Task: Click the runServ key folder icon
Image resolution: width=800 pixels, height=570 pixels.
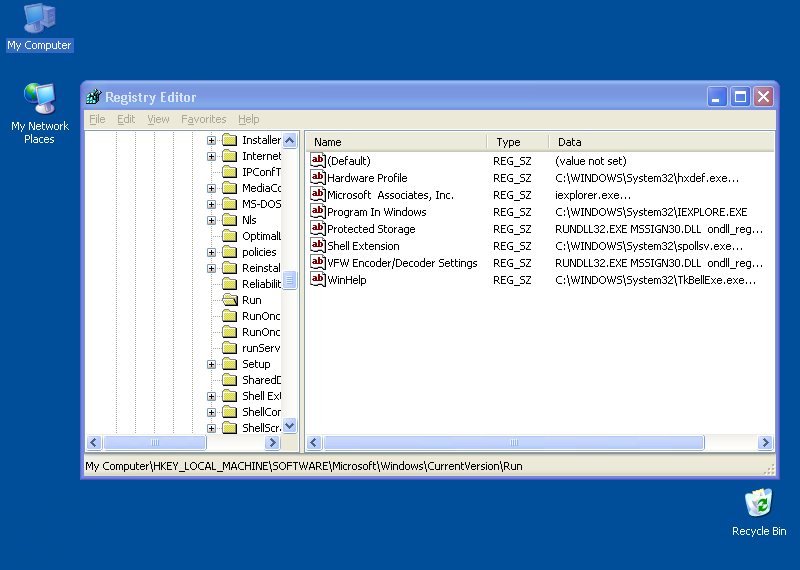Action: coord(230,348)
